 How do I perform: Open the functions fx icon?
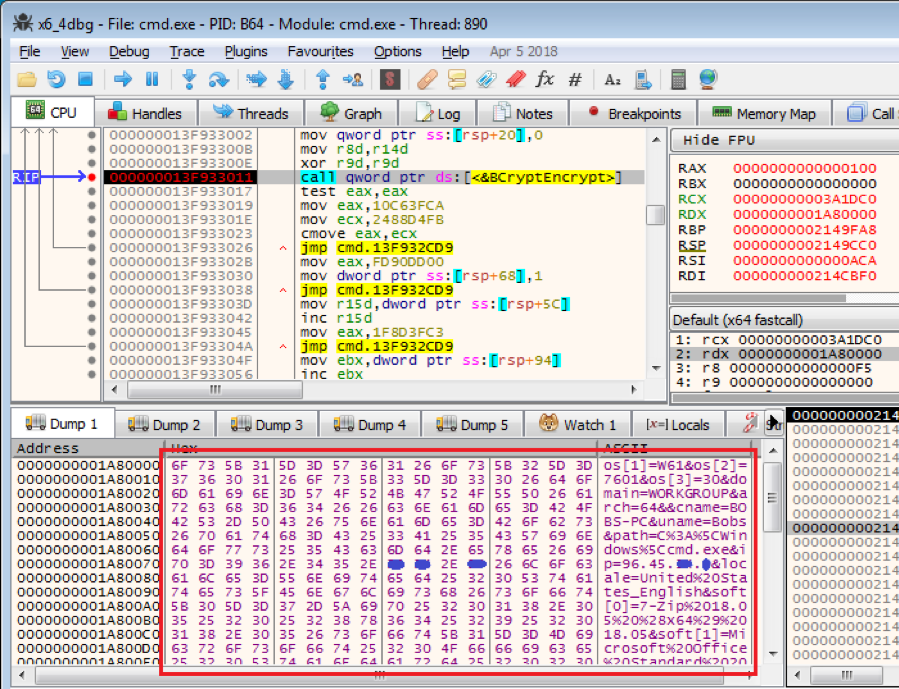545,79
